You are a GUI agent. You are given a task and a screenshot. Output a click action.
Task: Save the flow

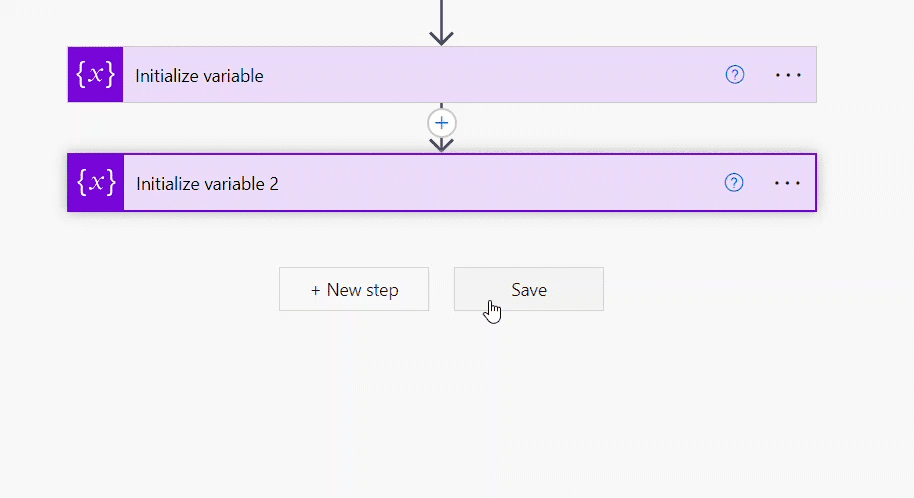528,290
